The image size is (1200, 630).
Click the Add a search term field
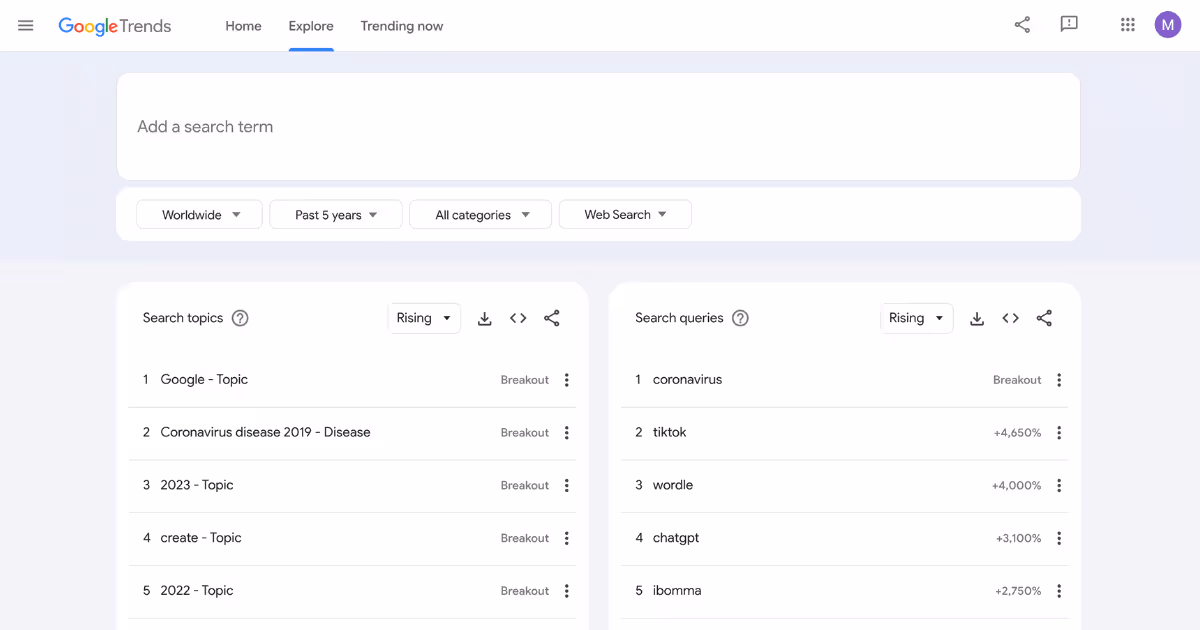[x=598, y=127]
